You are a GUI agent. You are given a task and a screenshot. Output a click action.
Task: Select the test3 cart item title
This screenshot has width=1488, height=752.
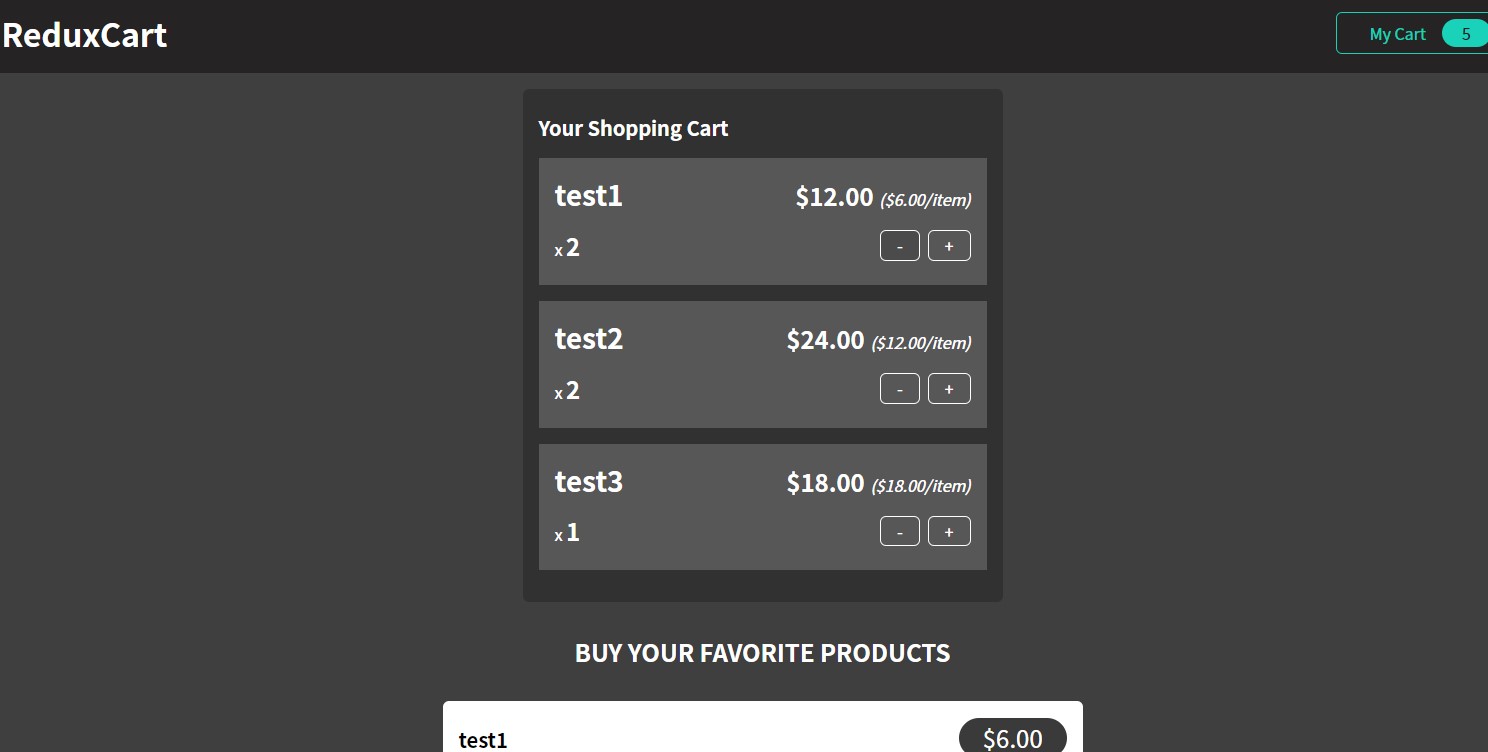coord(588,482)
